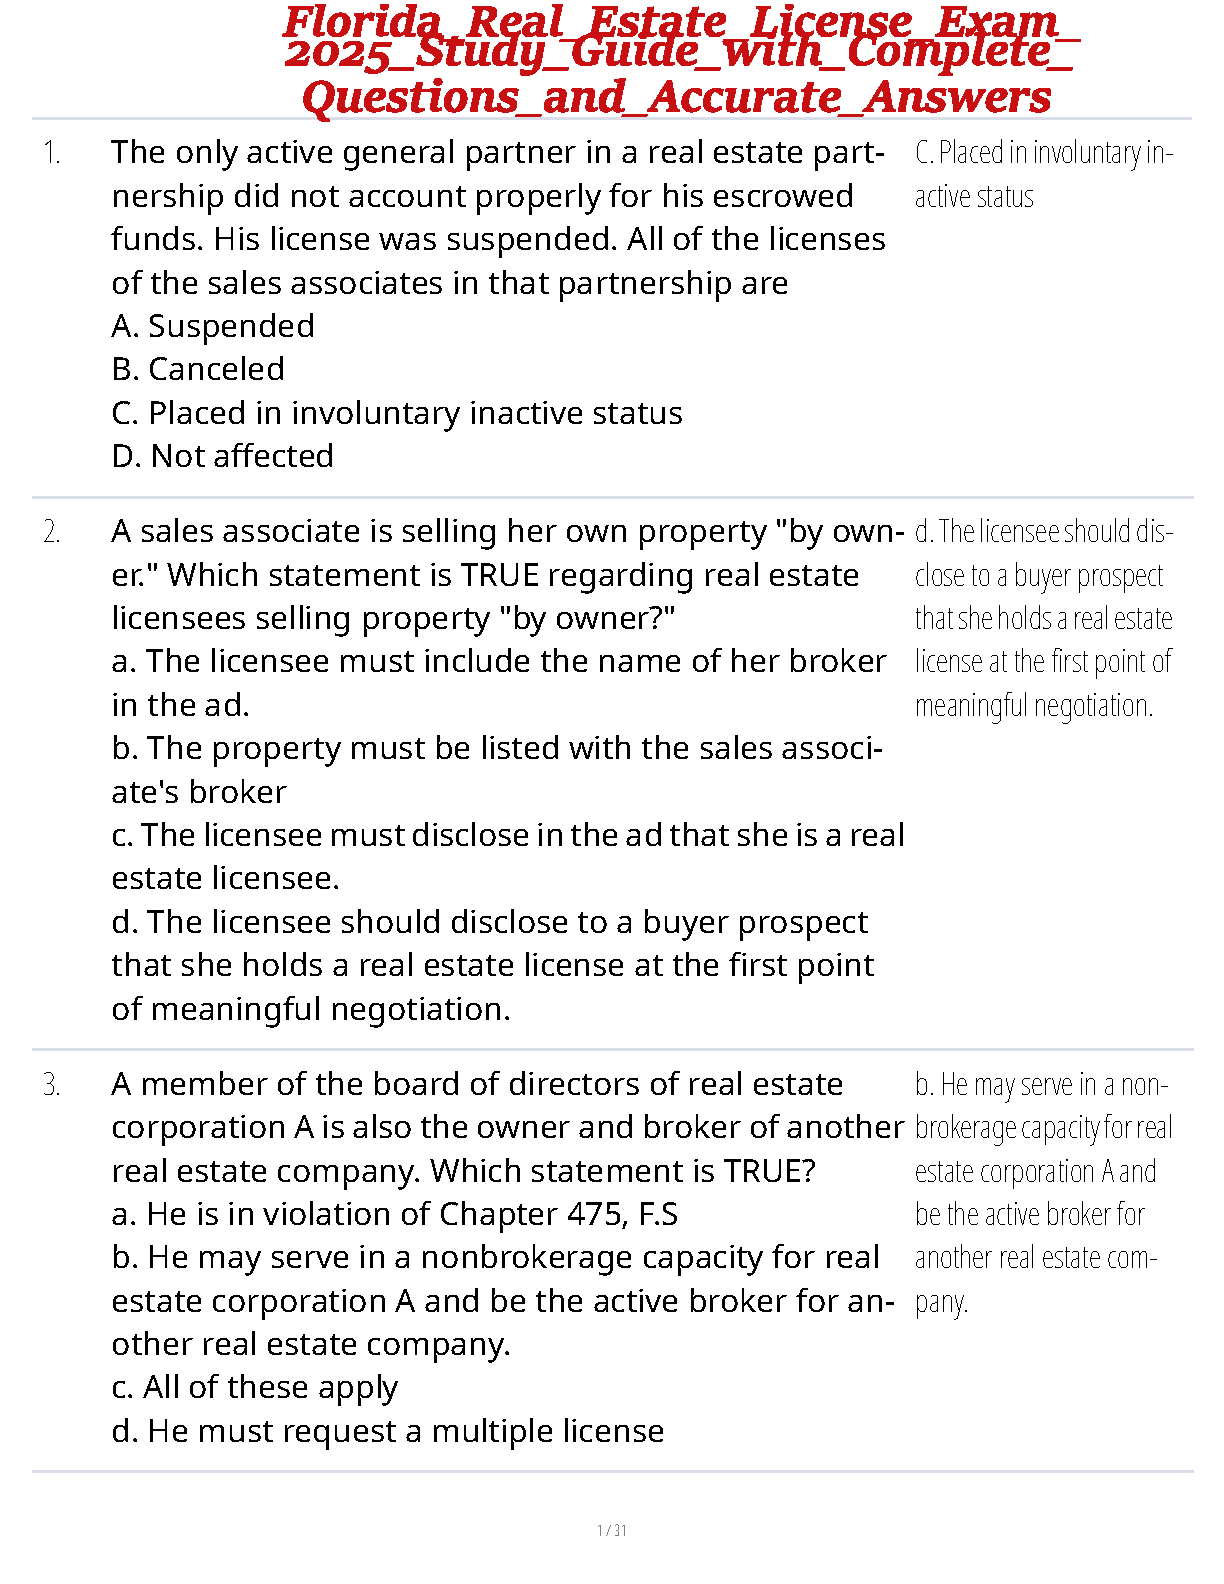Select question number 1 marker

pos(52,154)
